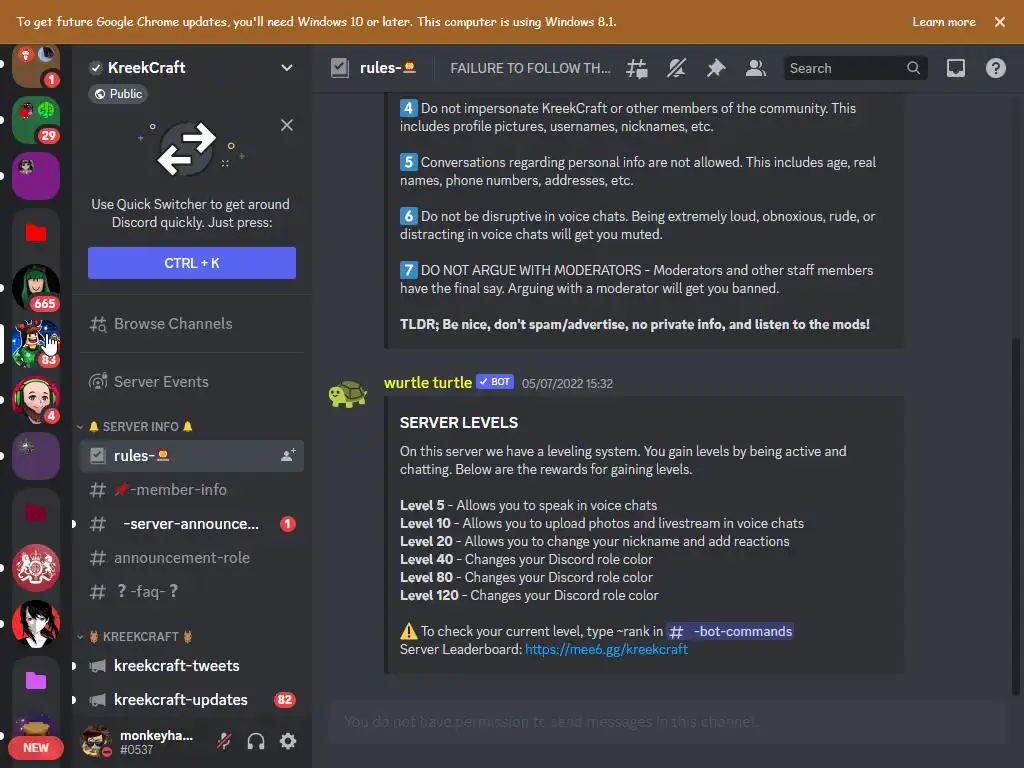Toggle deafen headphones icon
Viewport: 1024px width, 768px height.
256,741
